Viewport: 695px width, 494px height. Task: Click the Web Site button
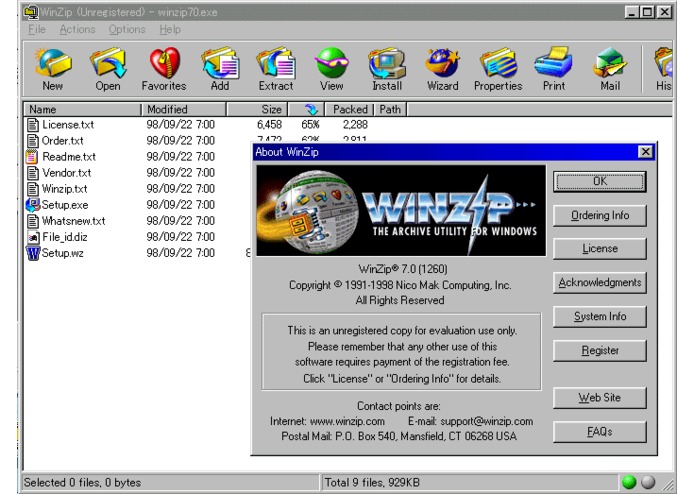(x=600, y=398)
